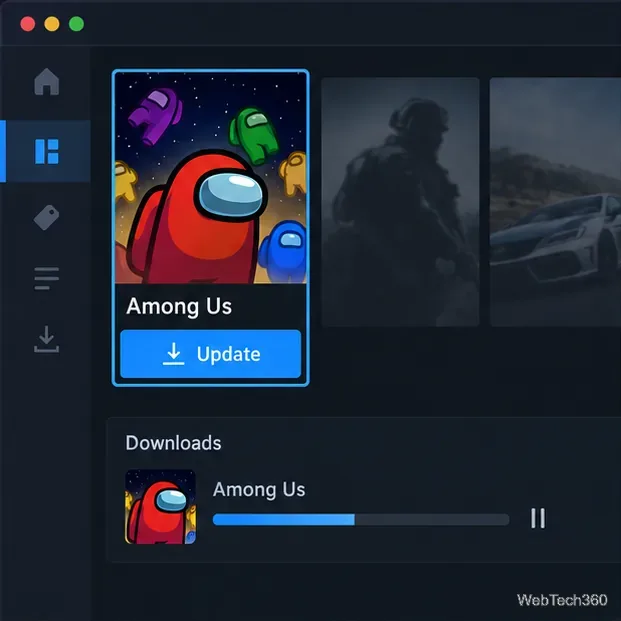Close the window with the red button

click(x=28, y=24)
